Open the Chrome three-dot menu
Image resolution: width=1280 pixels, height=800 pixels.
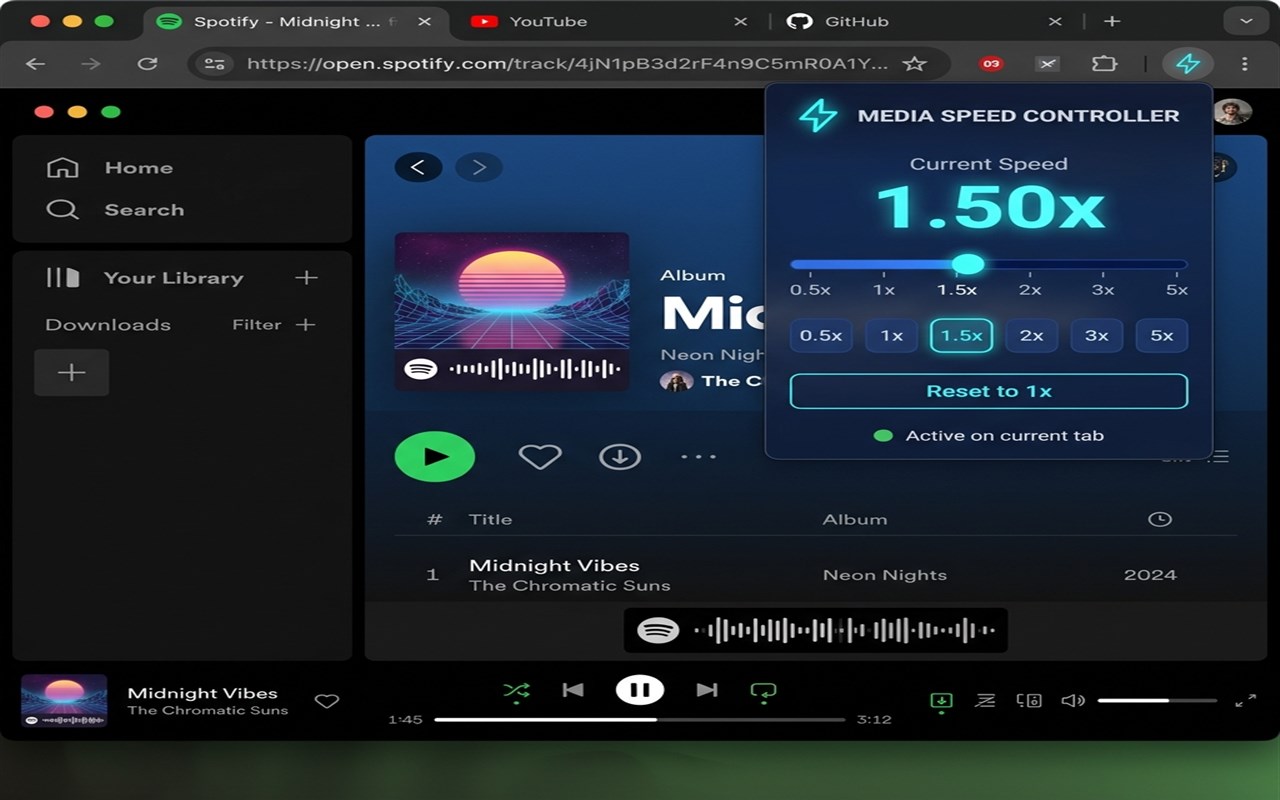[x=1244, y=64]
